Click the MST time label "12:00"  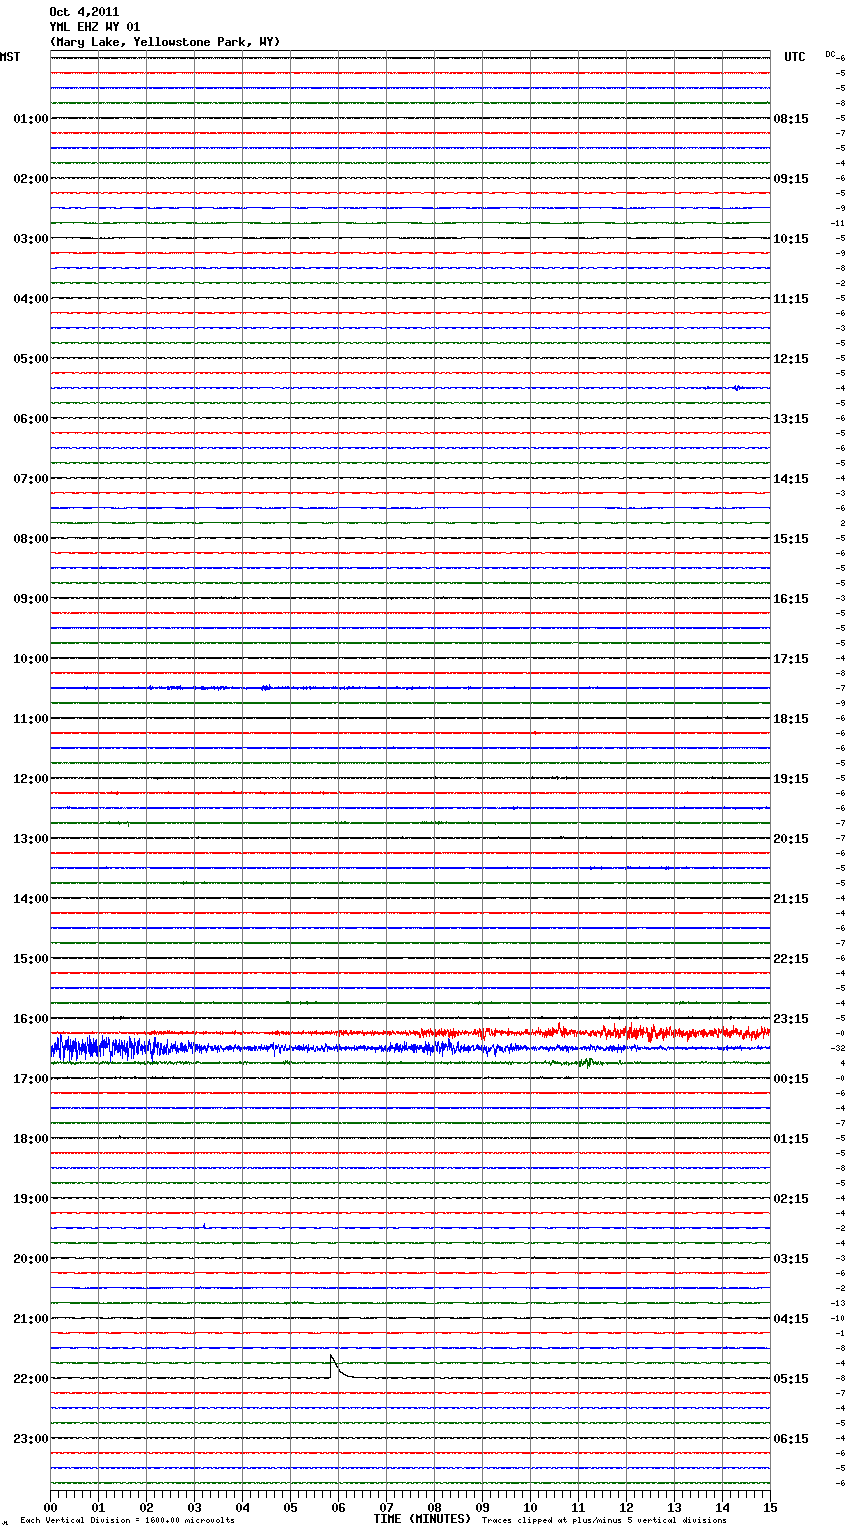(x=31, y=779)
